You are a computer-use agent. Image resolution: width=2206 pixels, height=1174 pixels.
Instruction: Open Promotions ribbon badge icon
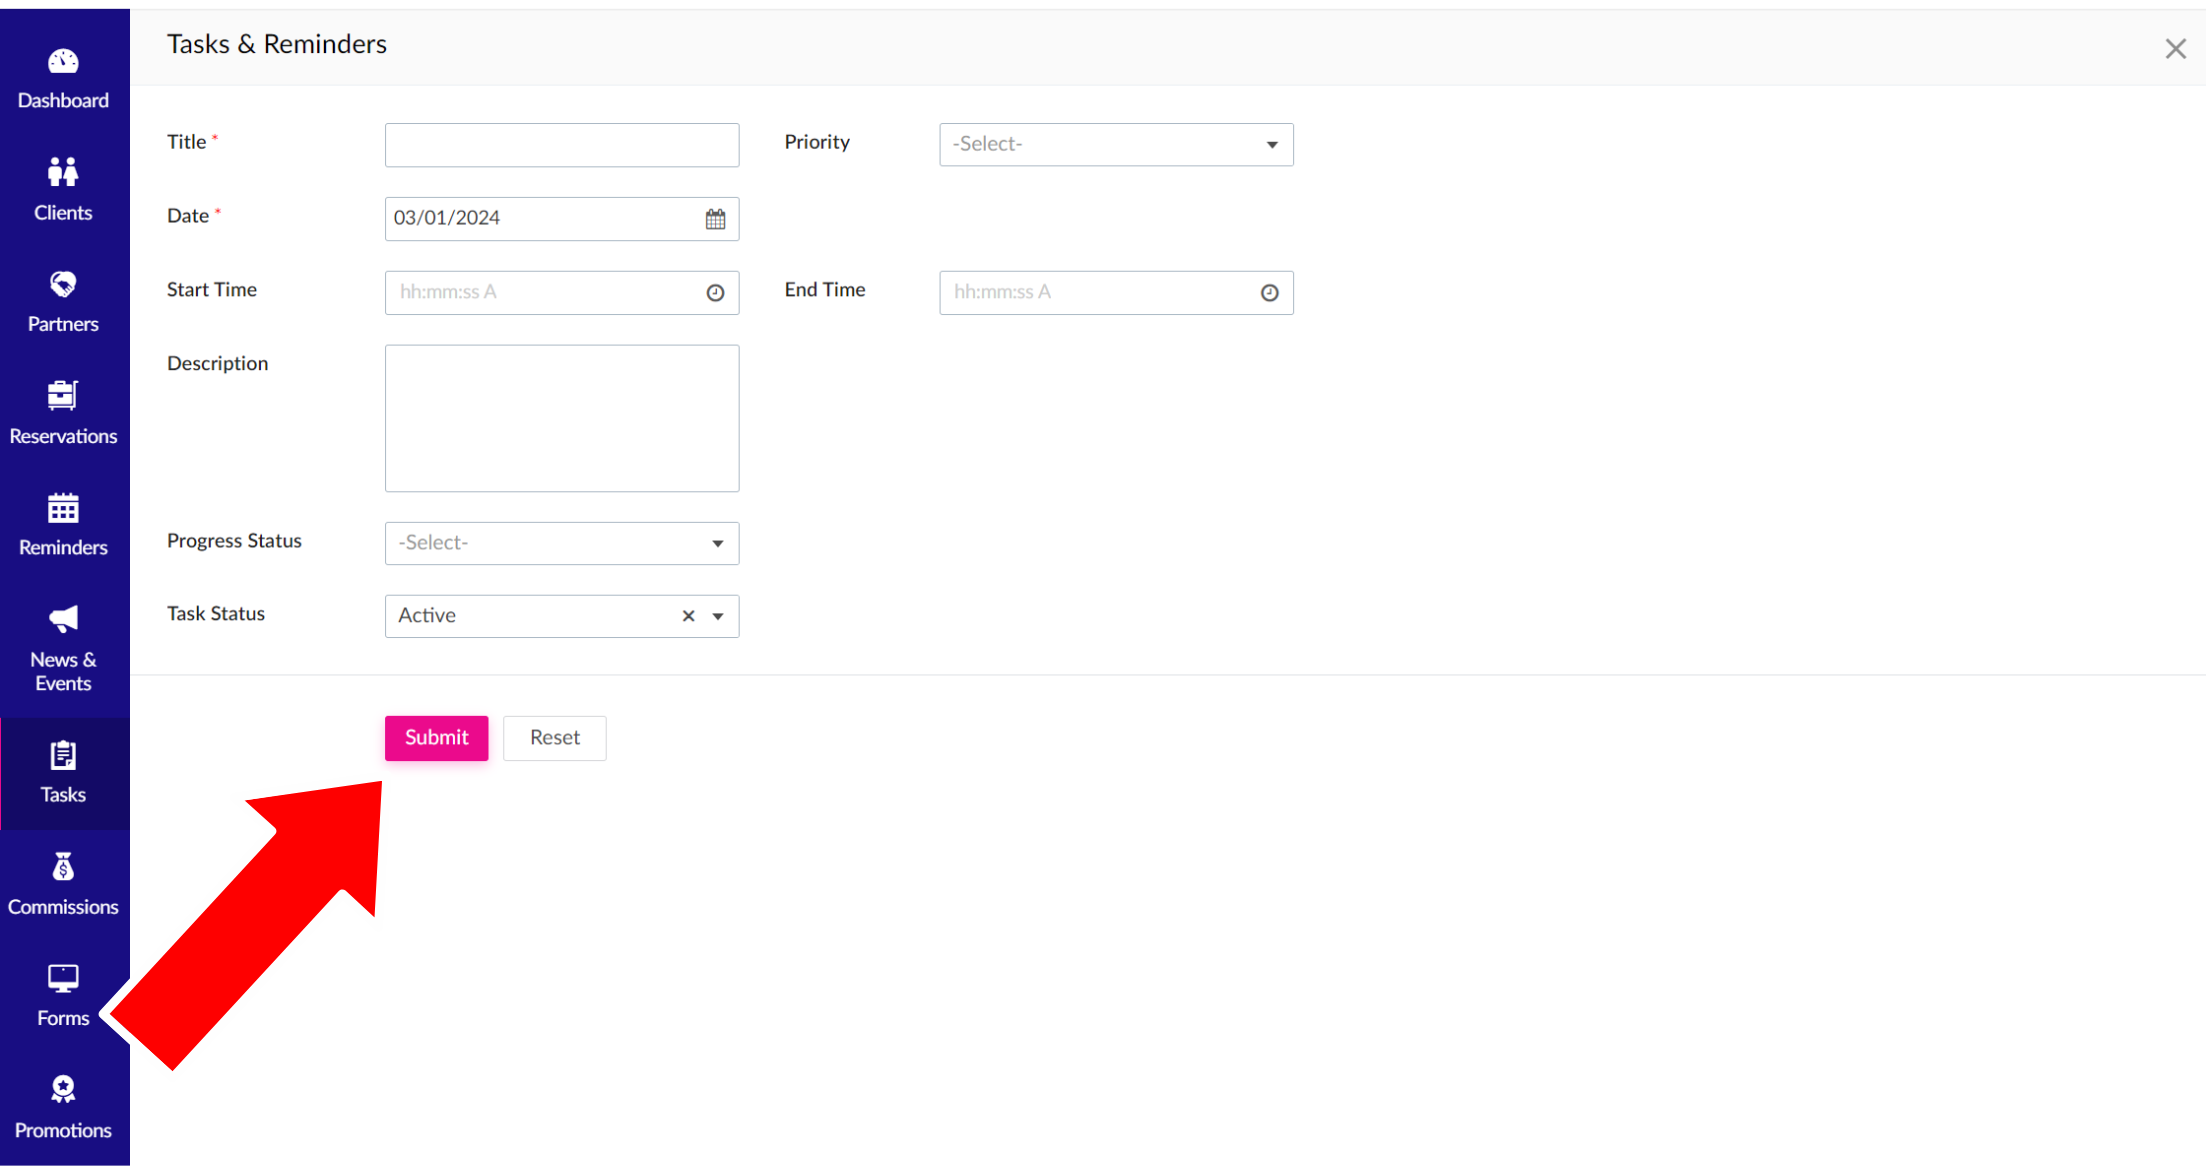(x=63, y=1089)
